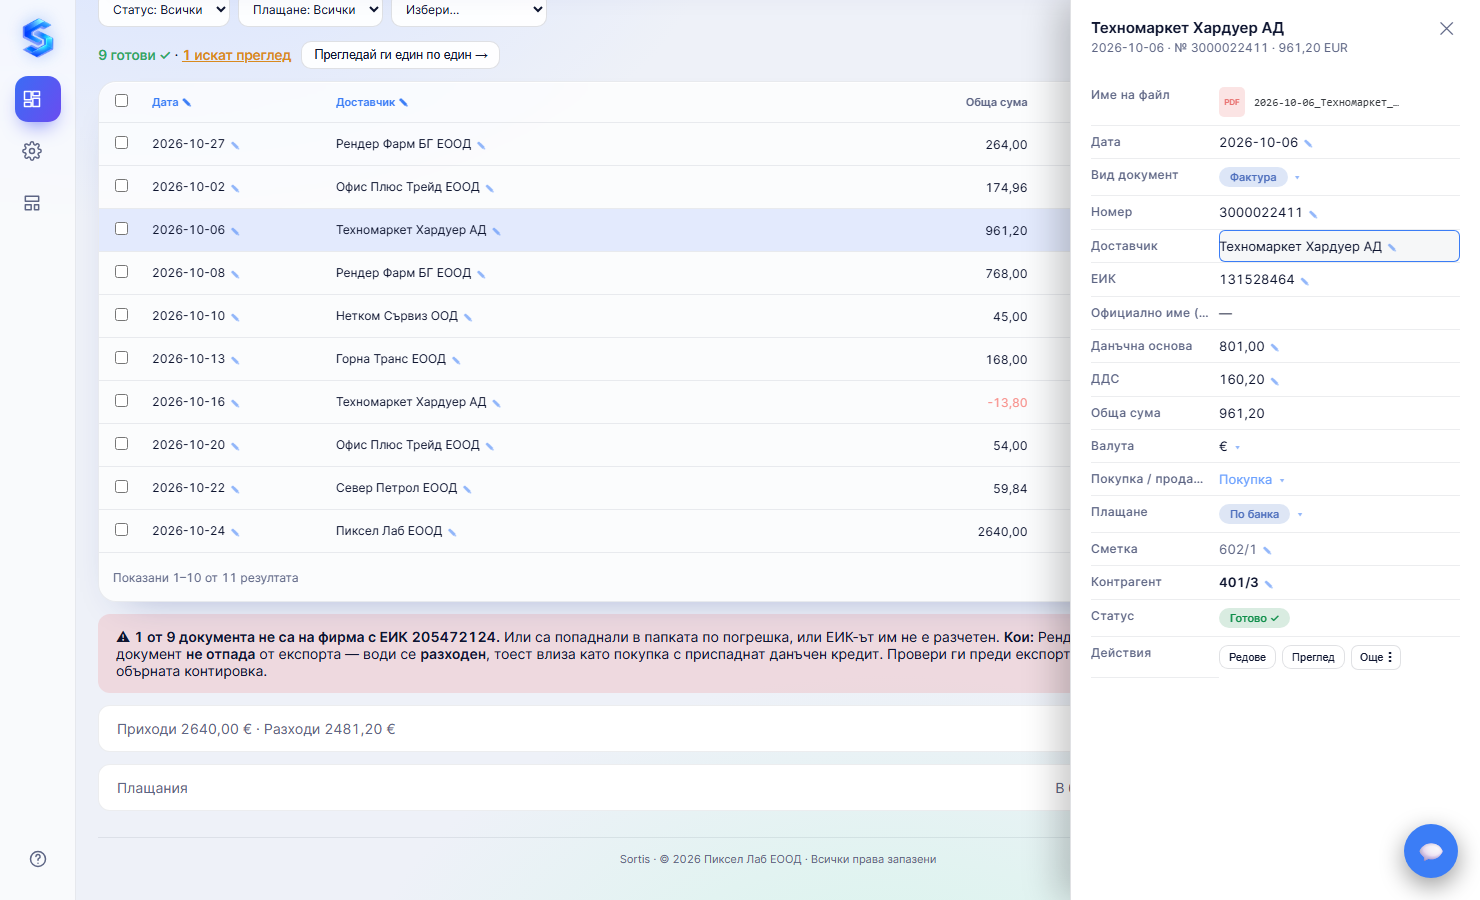Click the Редове button
This screenshot has width=1480, height=900.
coord(1247,657)
